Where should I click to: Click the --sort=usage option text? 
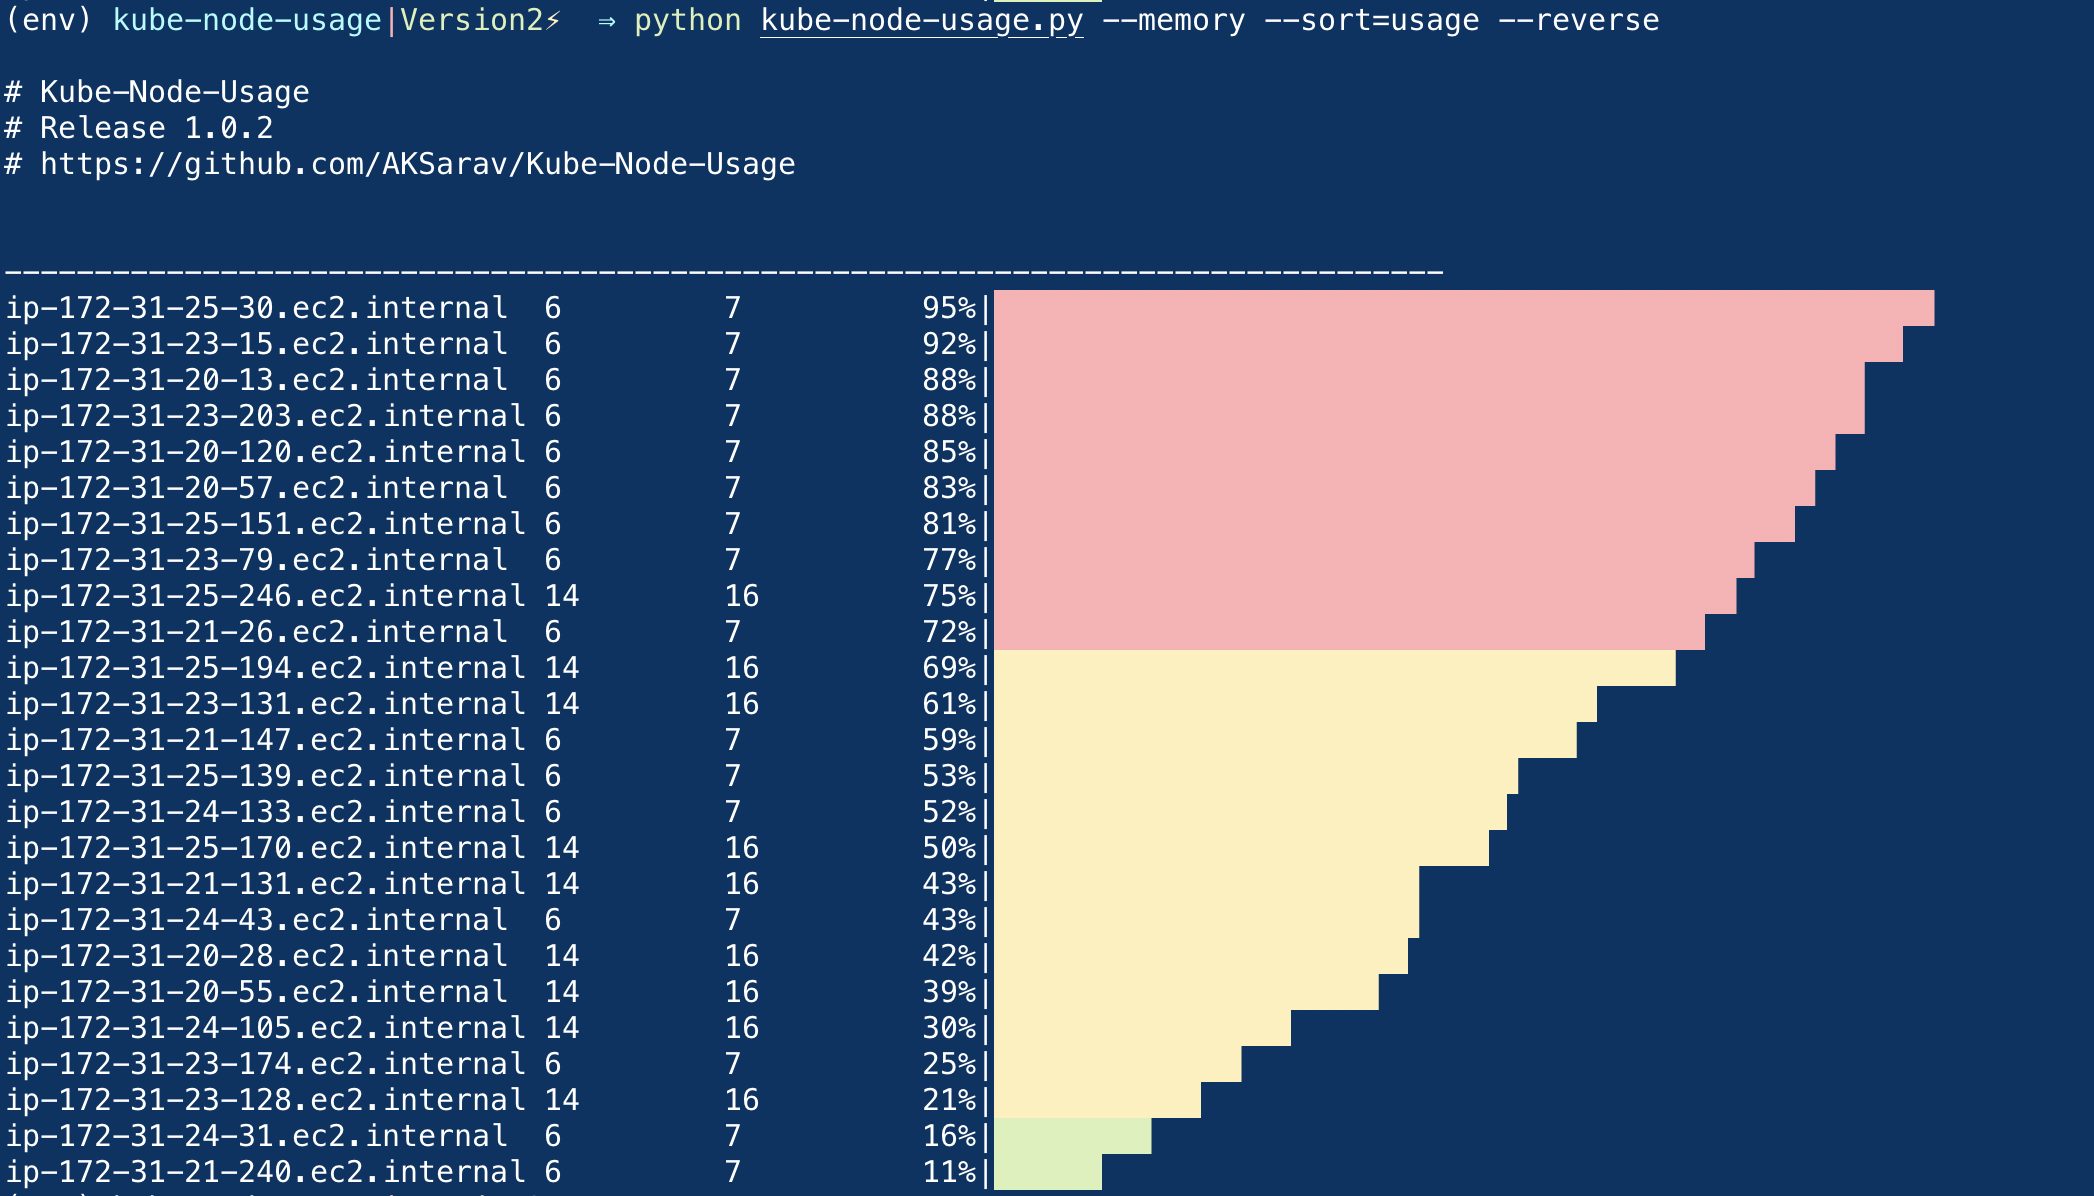[x=1371, y=20]
